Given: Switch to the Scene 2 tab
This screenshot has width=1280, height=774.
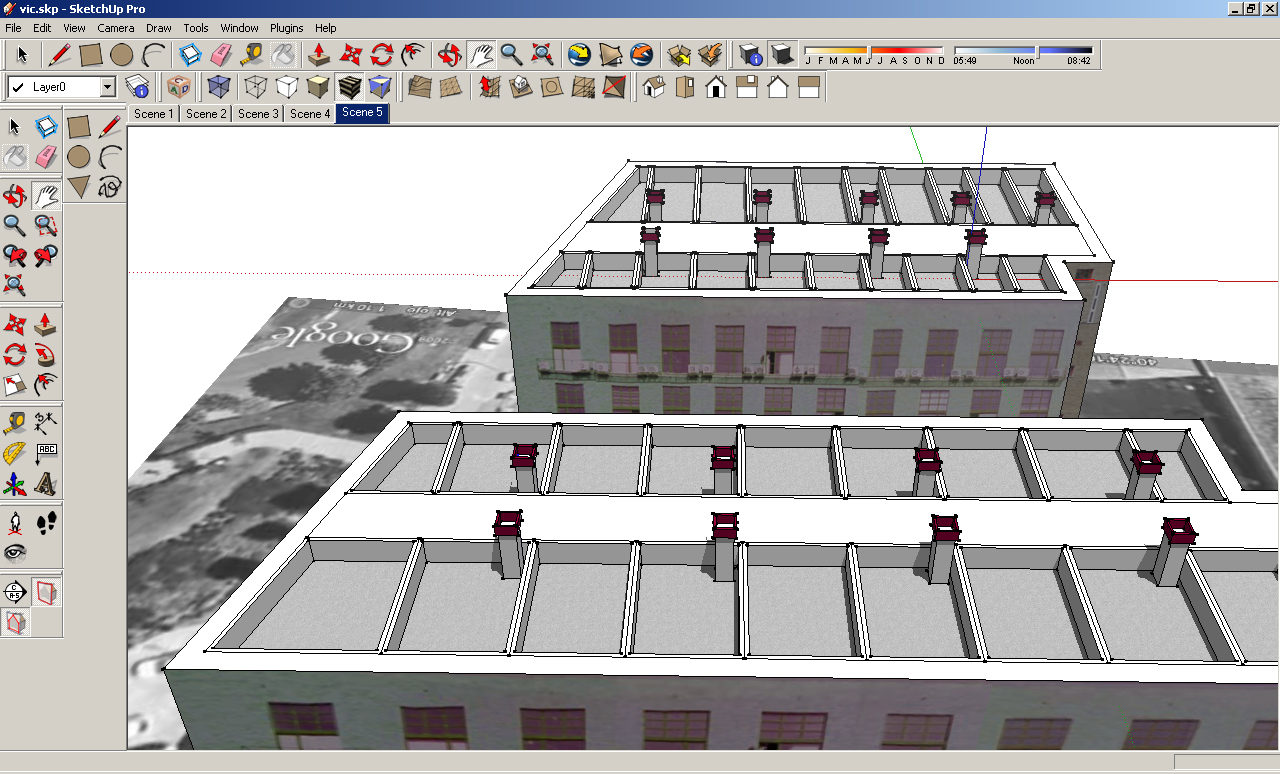Looking at the screenshot, I should tap(205, 113).
